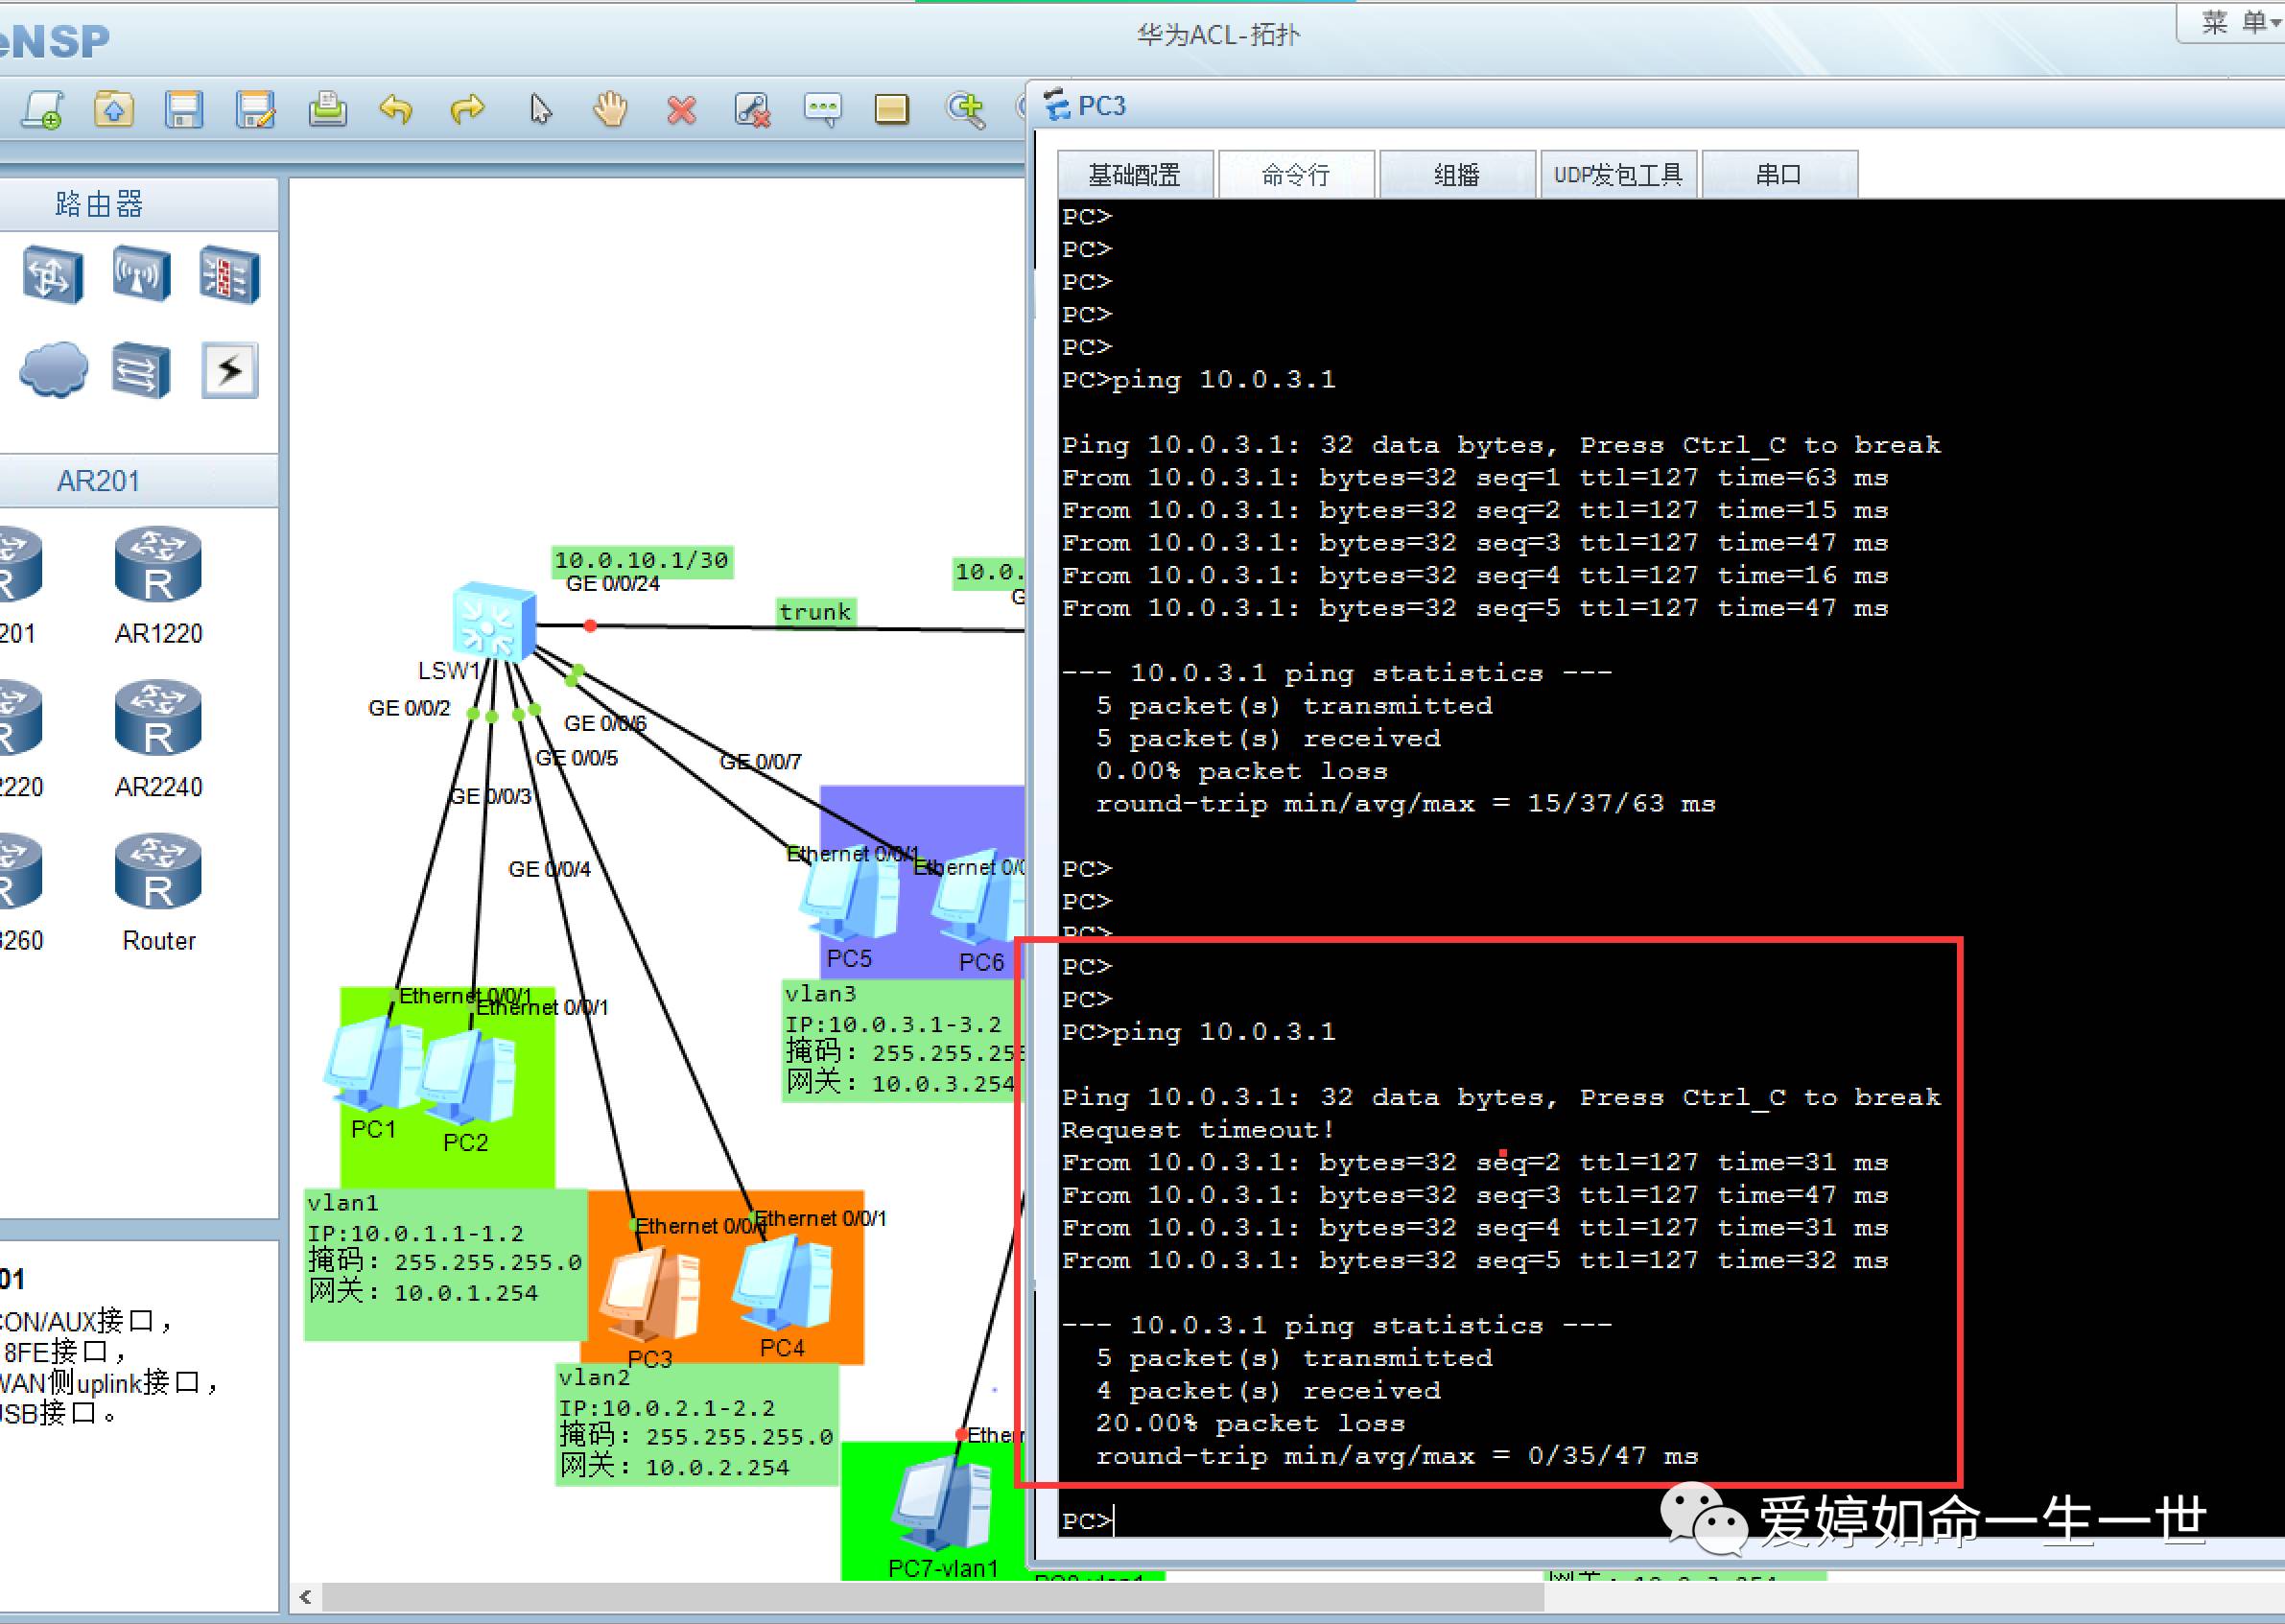Select the wireless AP device category icon
This screenshot has width=2285, height=1624.
click(141, 274)
